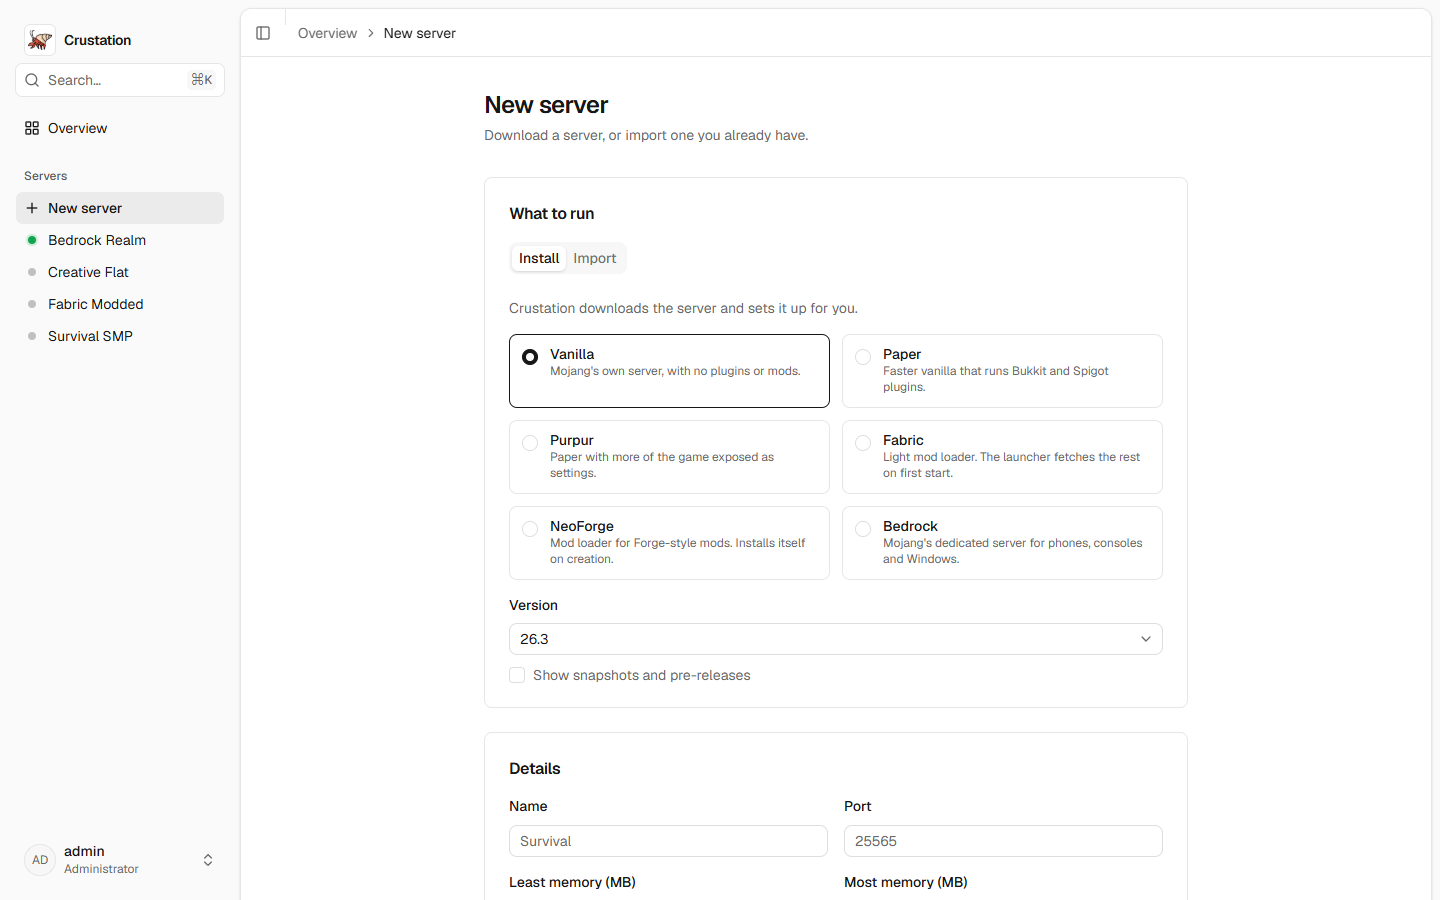The height and width of the screenshot is (900, 1440).
Task: Click the Show snapshots and pre-releases label
Action: pyautogui.click(x=642, y=675)
